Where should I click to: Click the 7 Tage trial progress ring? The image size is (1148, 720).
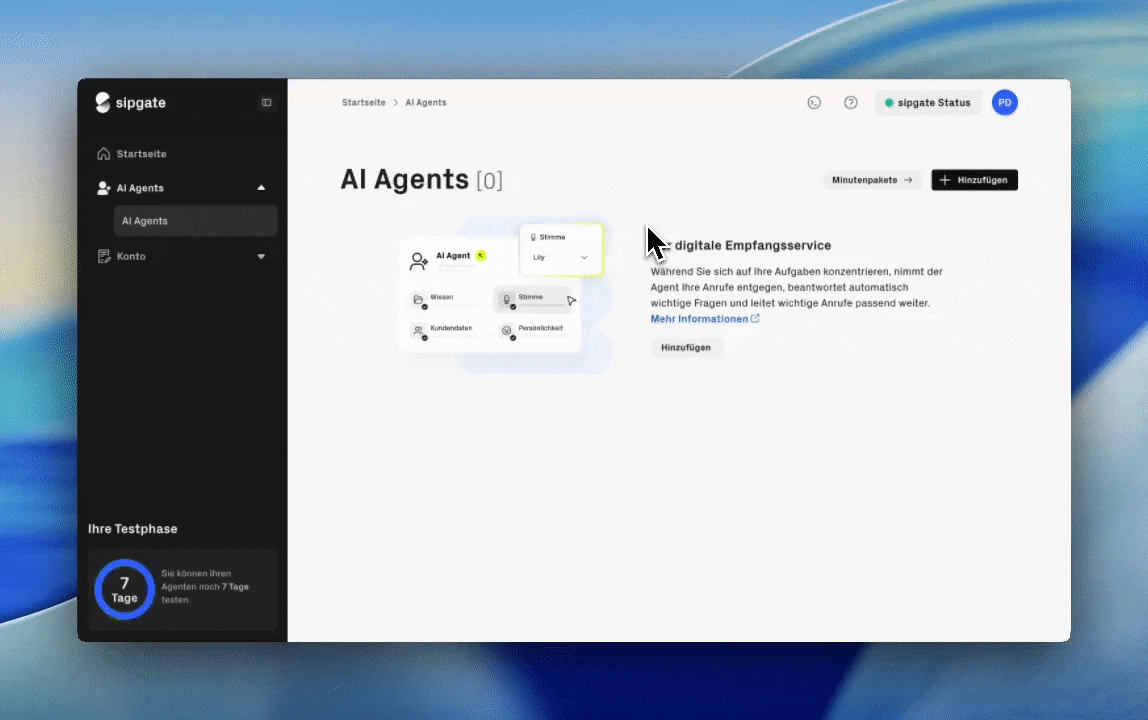pos(124,590)
